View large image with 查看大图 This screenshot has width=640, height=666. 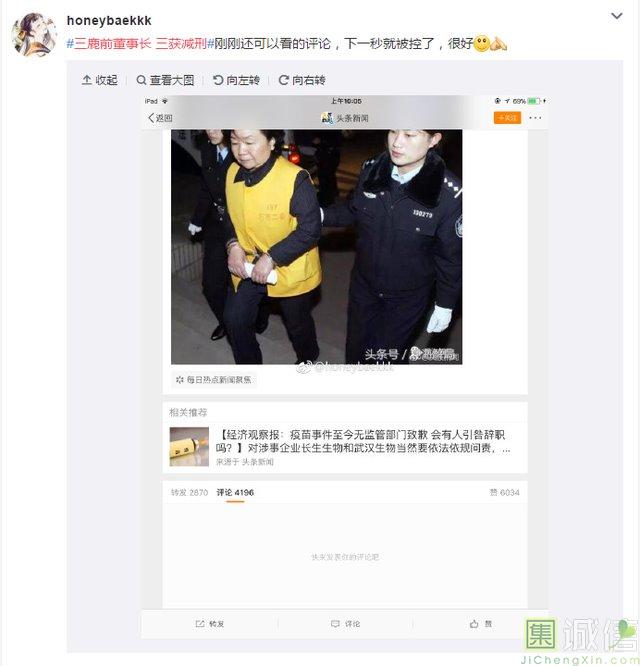click(165, 80)
